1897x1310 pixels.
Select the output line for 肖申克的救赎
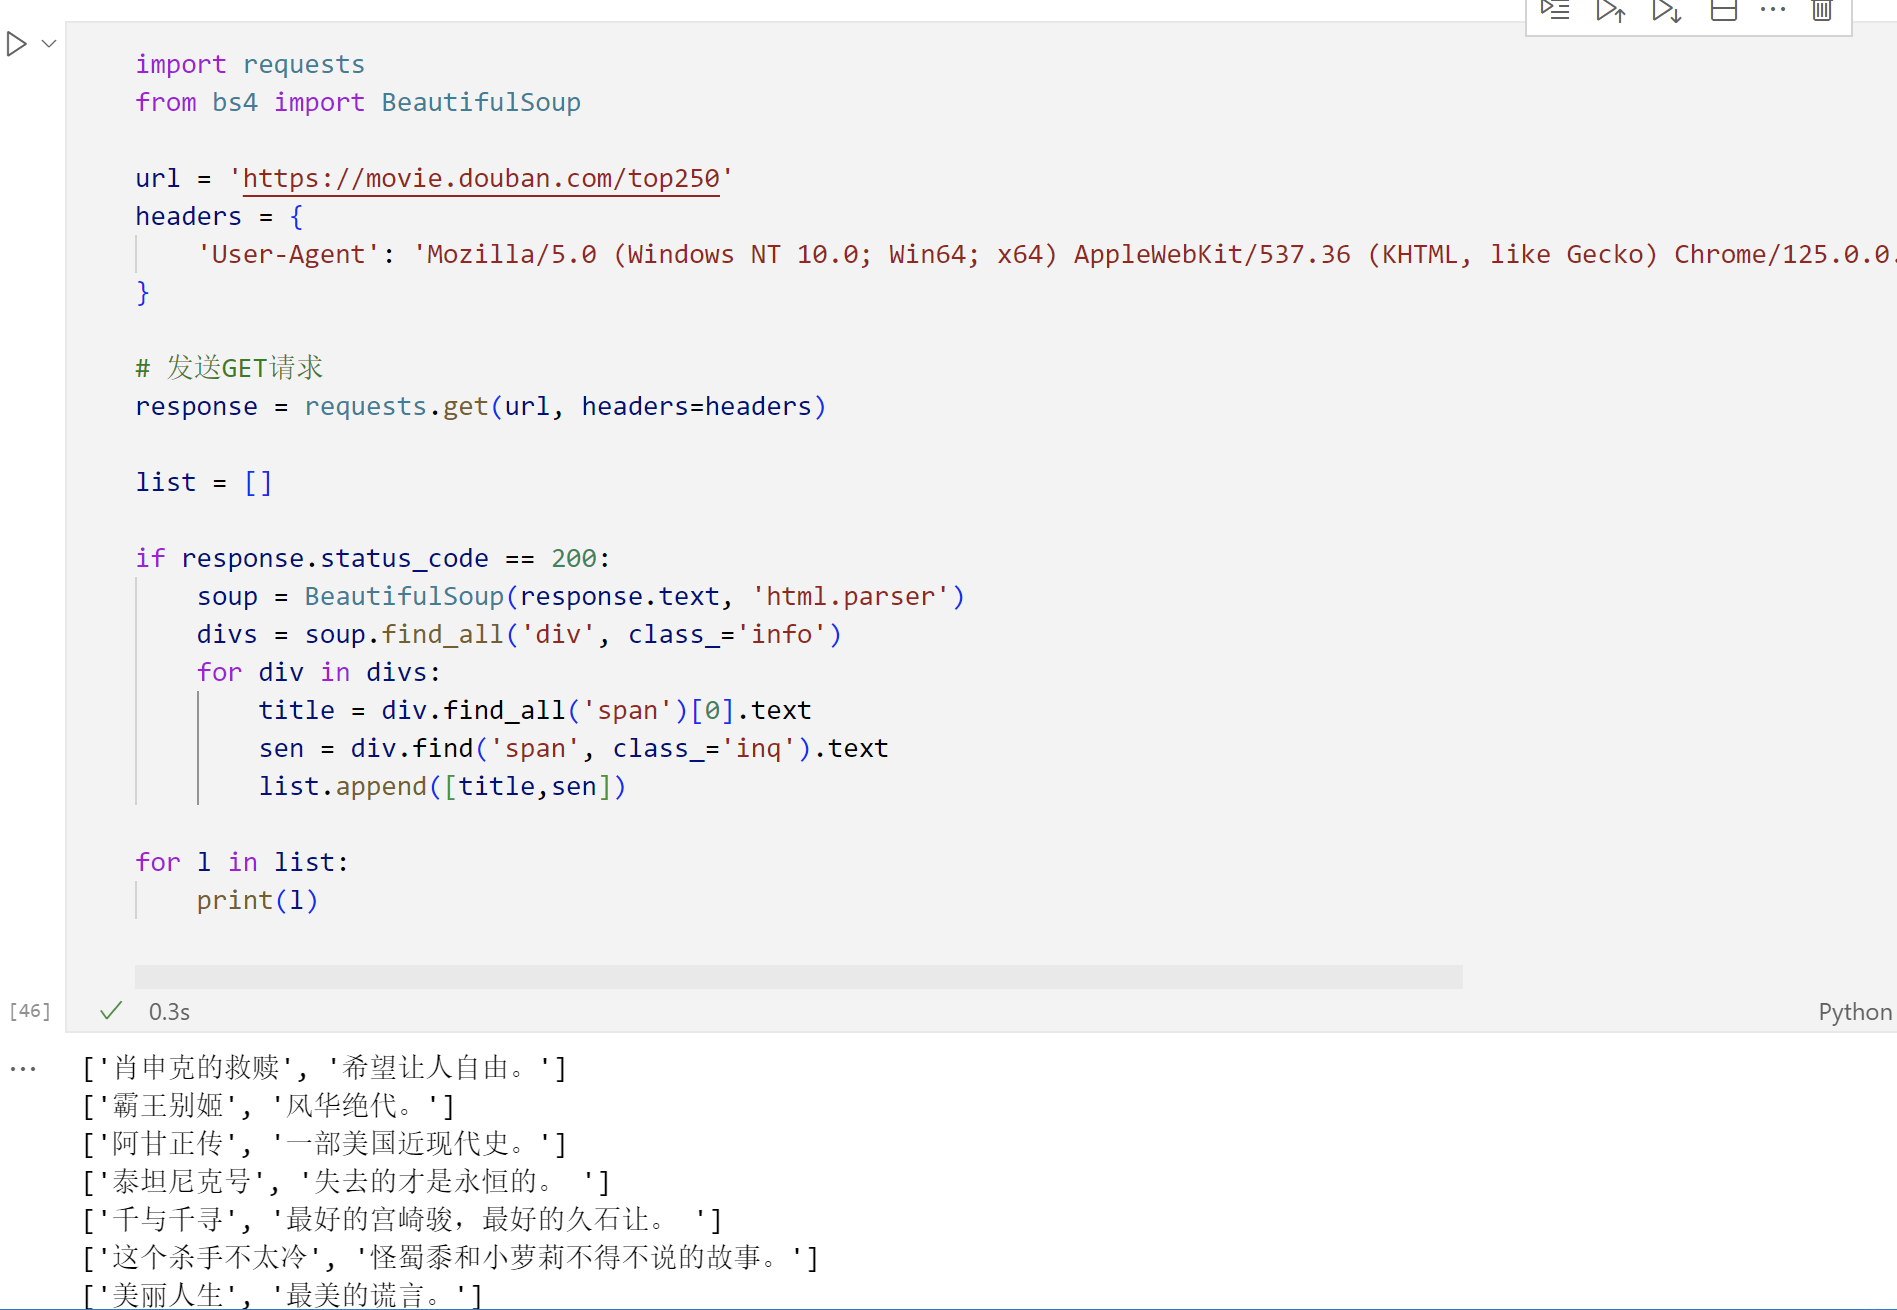[325, 1067]
